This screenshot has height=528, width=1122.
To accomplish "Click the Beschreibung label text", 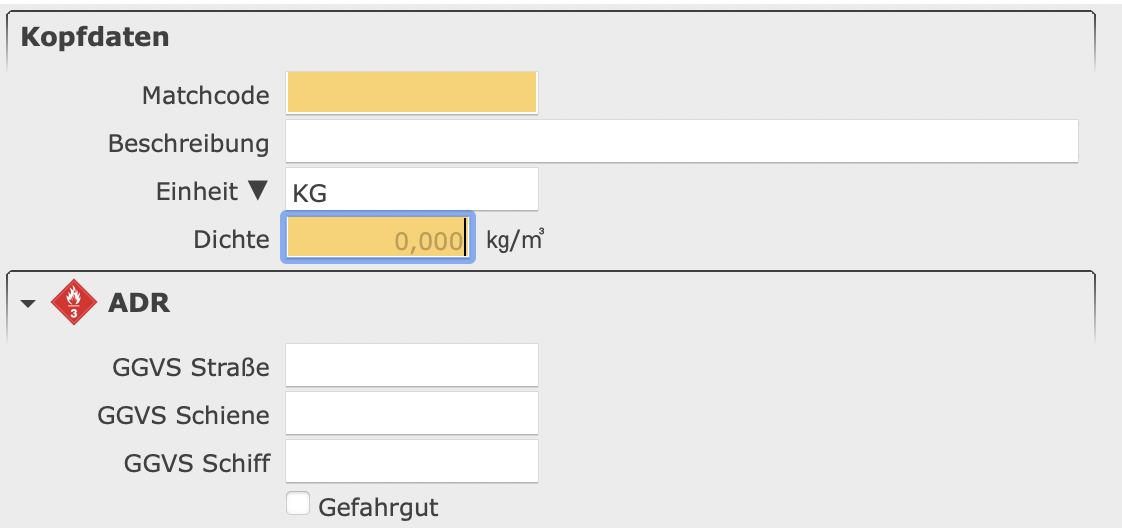I will (x=188, y=143).
